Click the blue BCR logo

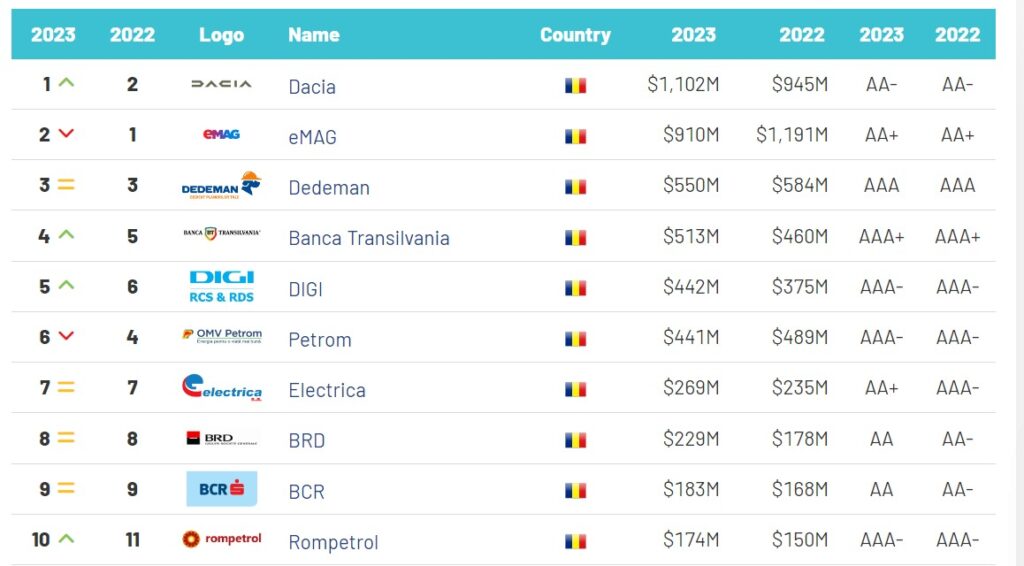pos(221,489)
